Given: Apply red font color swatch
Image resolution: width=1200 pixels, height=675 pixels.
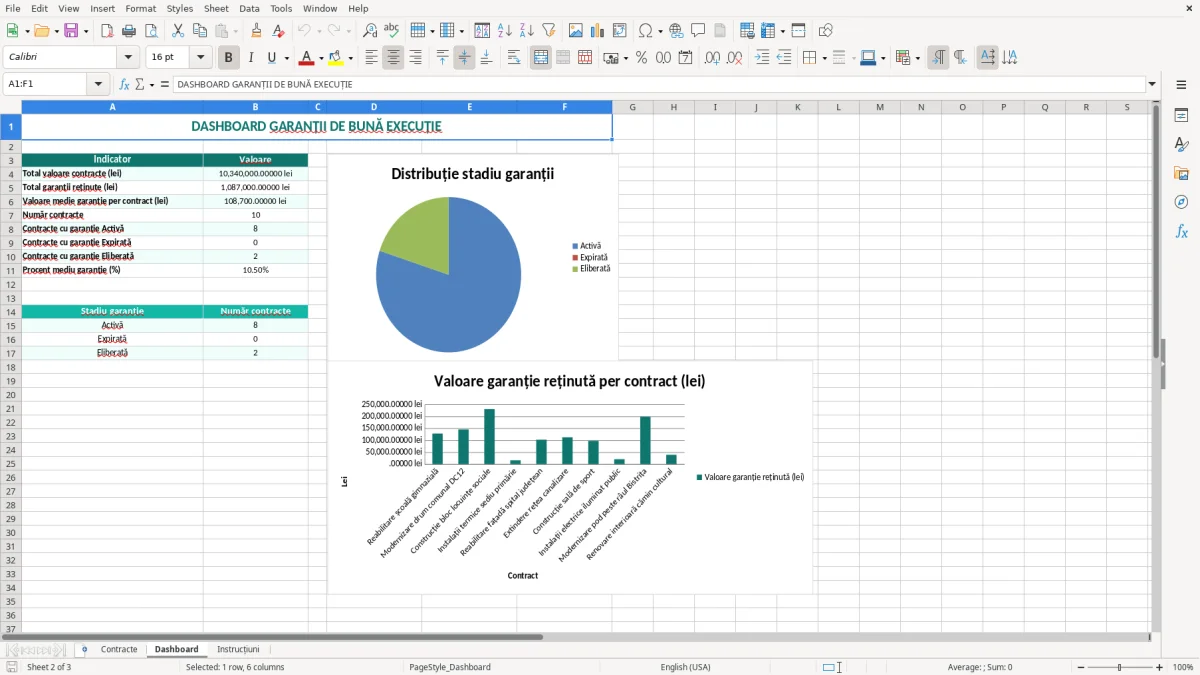Looking at the screenshot, I should (x=307, y=58).
